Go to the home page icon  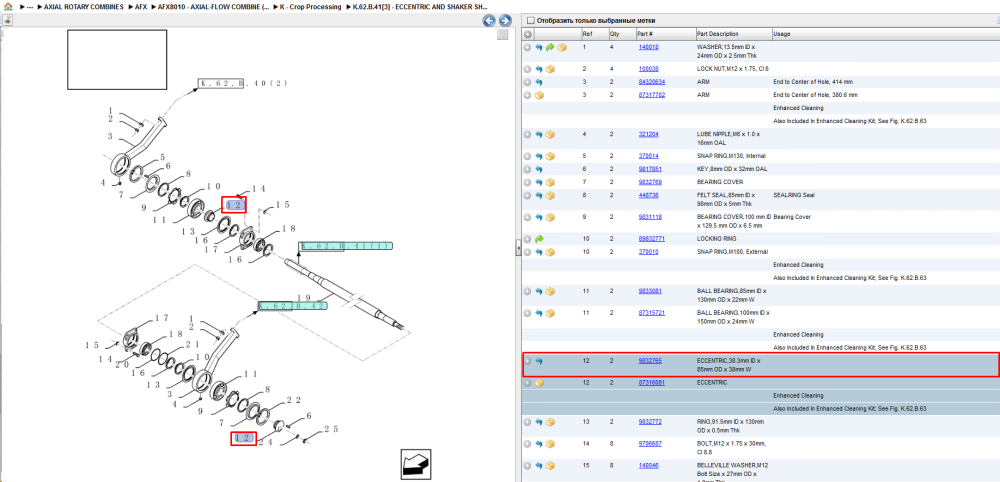point(8,6)
